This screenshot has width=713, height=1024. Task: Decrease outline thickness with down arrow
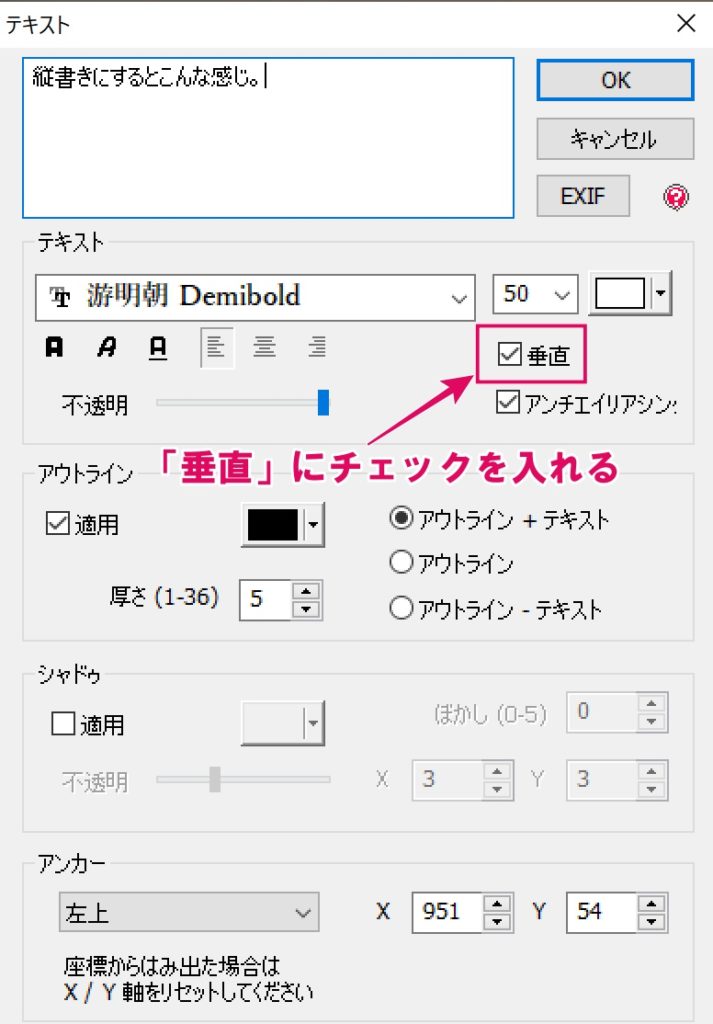306,609
